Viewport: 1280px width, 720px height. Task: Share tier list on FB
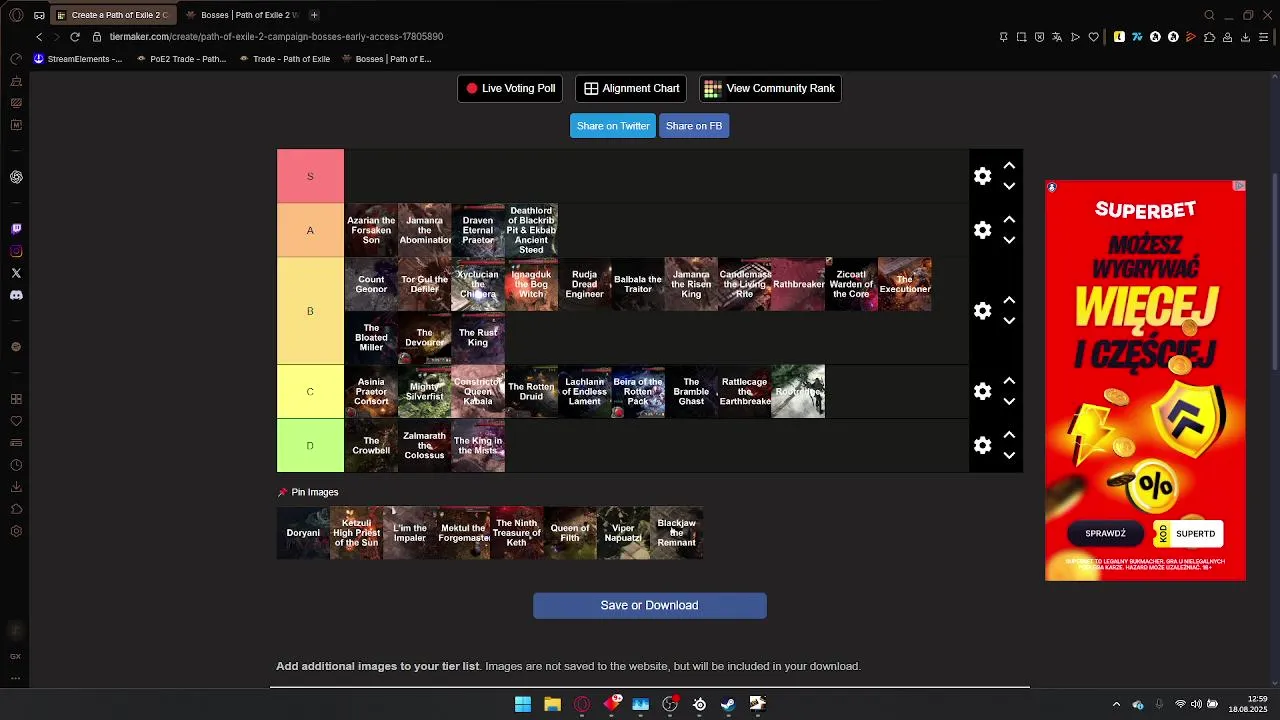point(694,126)
